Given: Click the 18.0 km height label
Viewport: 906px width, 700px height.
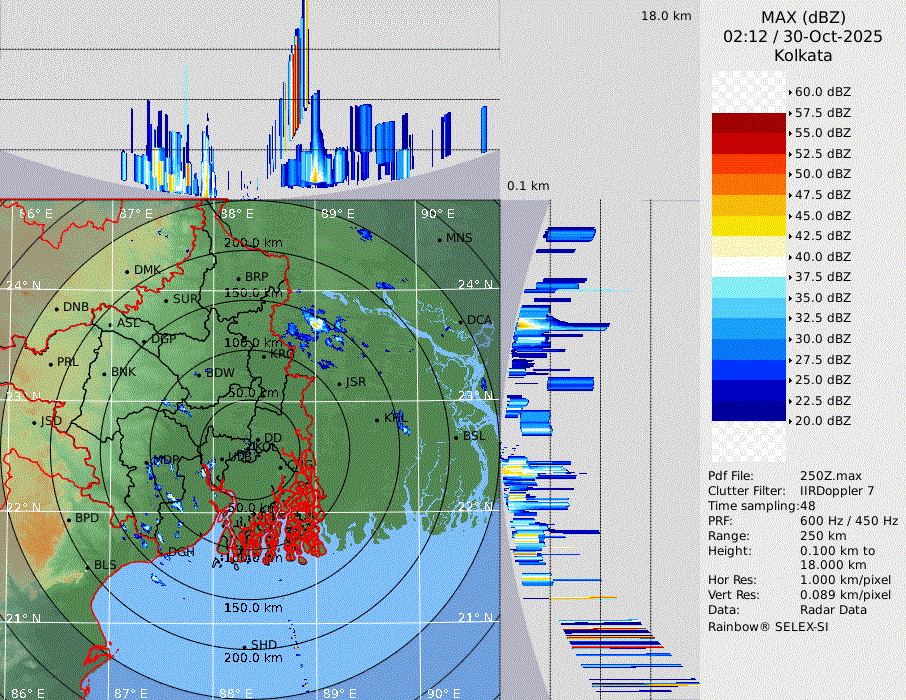Looking at the screenshot, I should pos(666,16).
